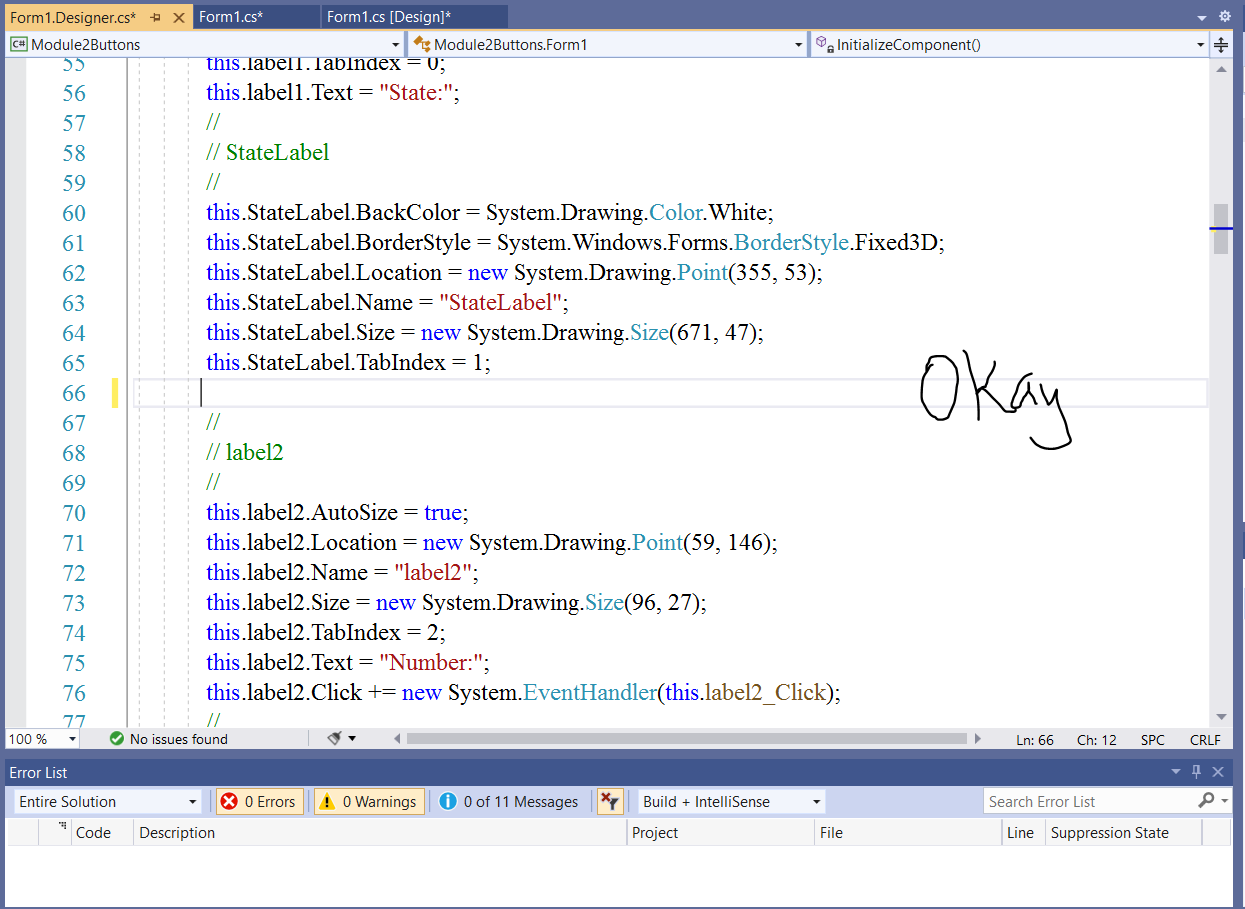Click the class icon beside Module2Buttons.Form1

click(422, 44)
